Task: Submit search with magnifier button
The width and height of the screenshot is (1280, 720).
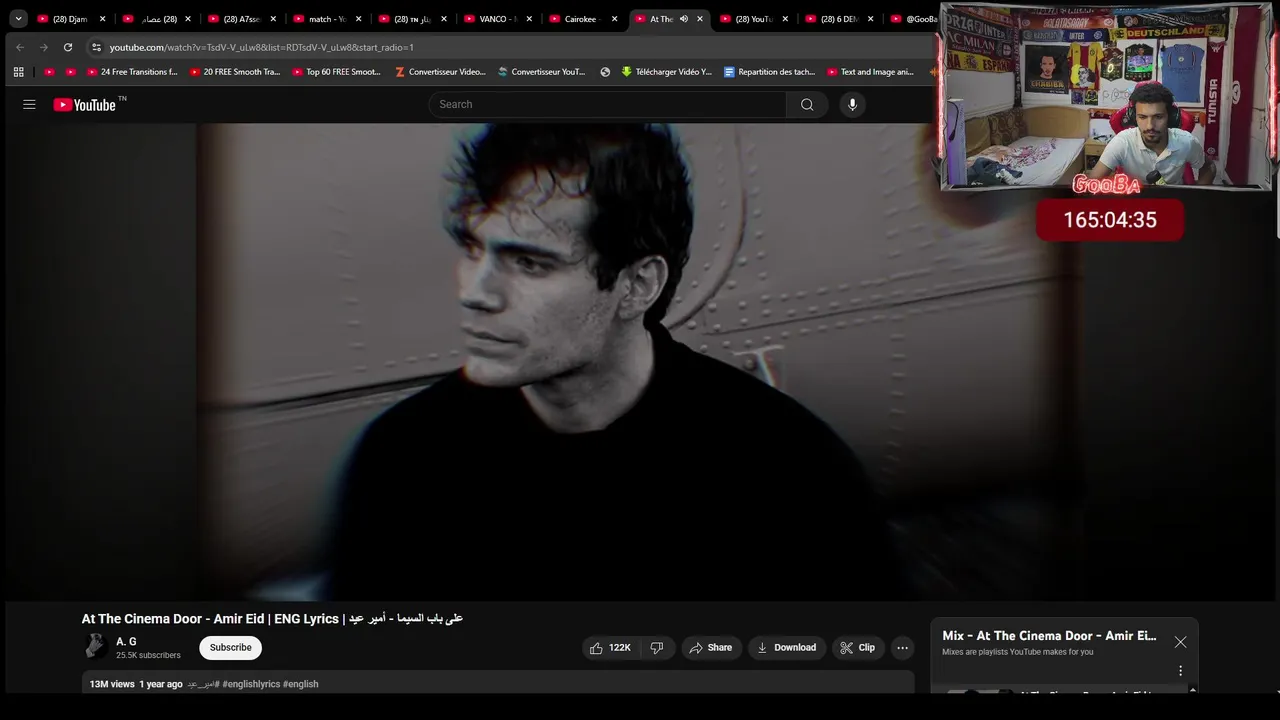Action: [x=807, y=104]
